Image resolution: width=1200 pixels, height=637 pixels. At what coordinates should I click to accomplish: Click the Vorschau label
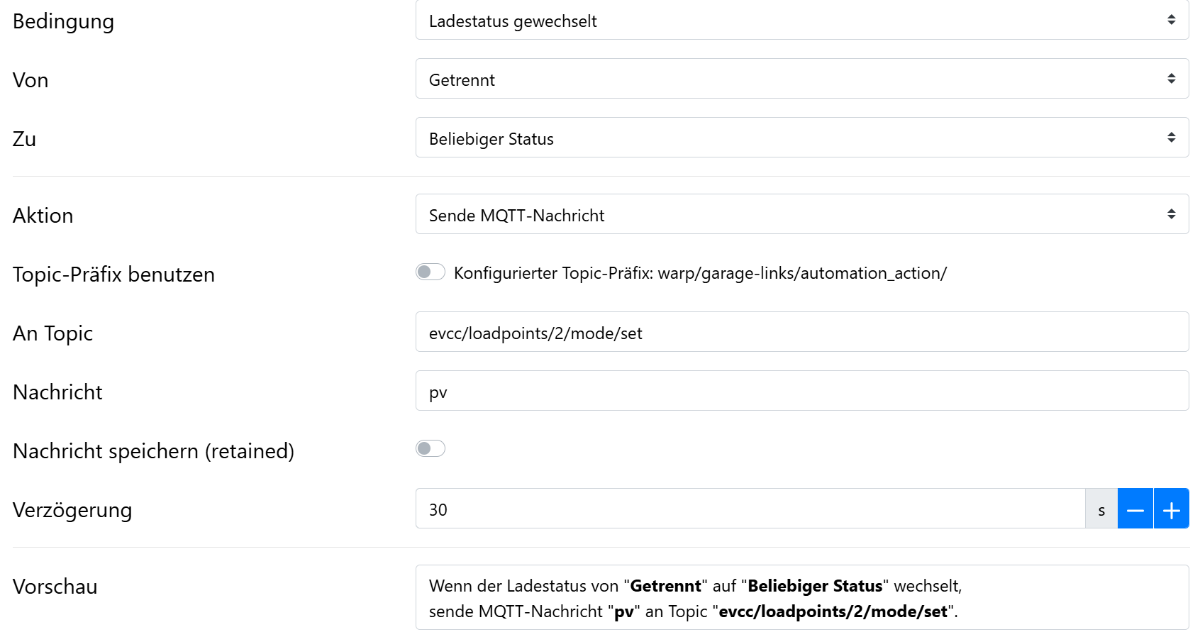point(55,586)
